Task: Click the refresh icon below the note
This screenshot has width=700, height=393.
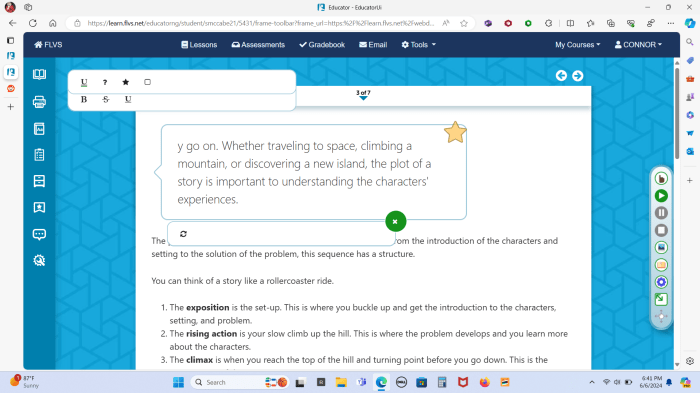Action: [x=183, y=234]
